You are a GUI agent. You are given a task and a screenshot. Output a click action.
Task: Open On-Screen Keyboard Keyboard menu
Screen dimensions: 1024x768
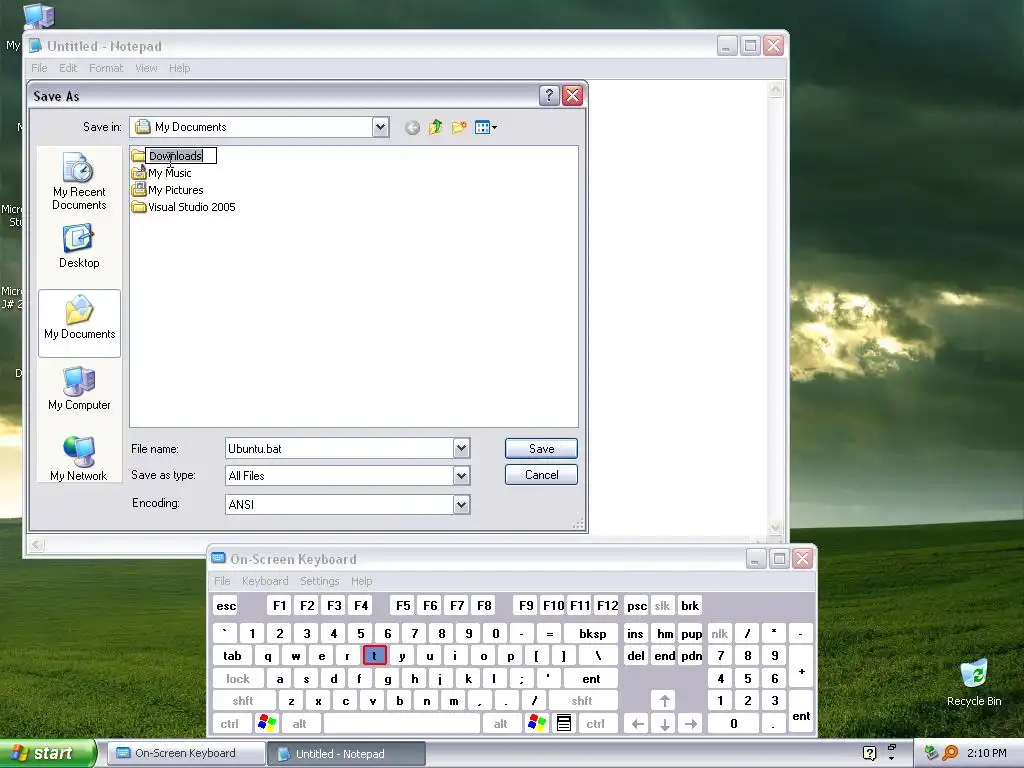pos(264,581)
